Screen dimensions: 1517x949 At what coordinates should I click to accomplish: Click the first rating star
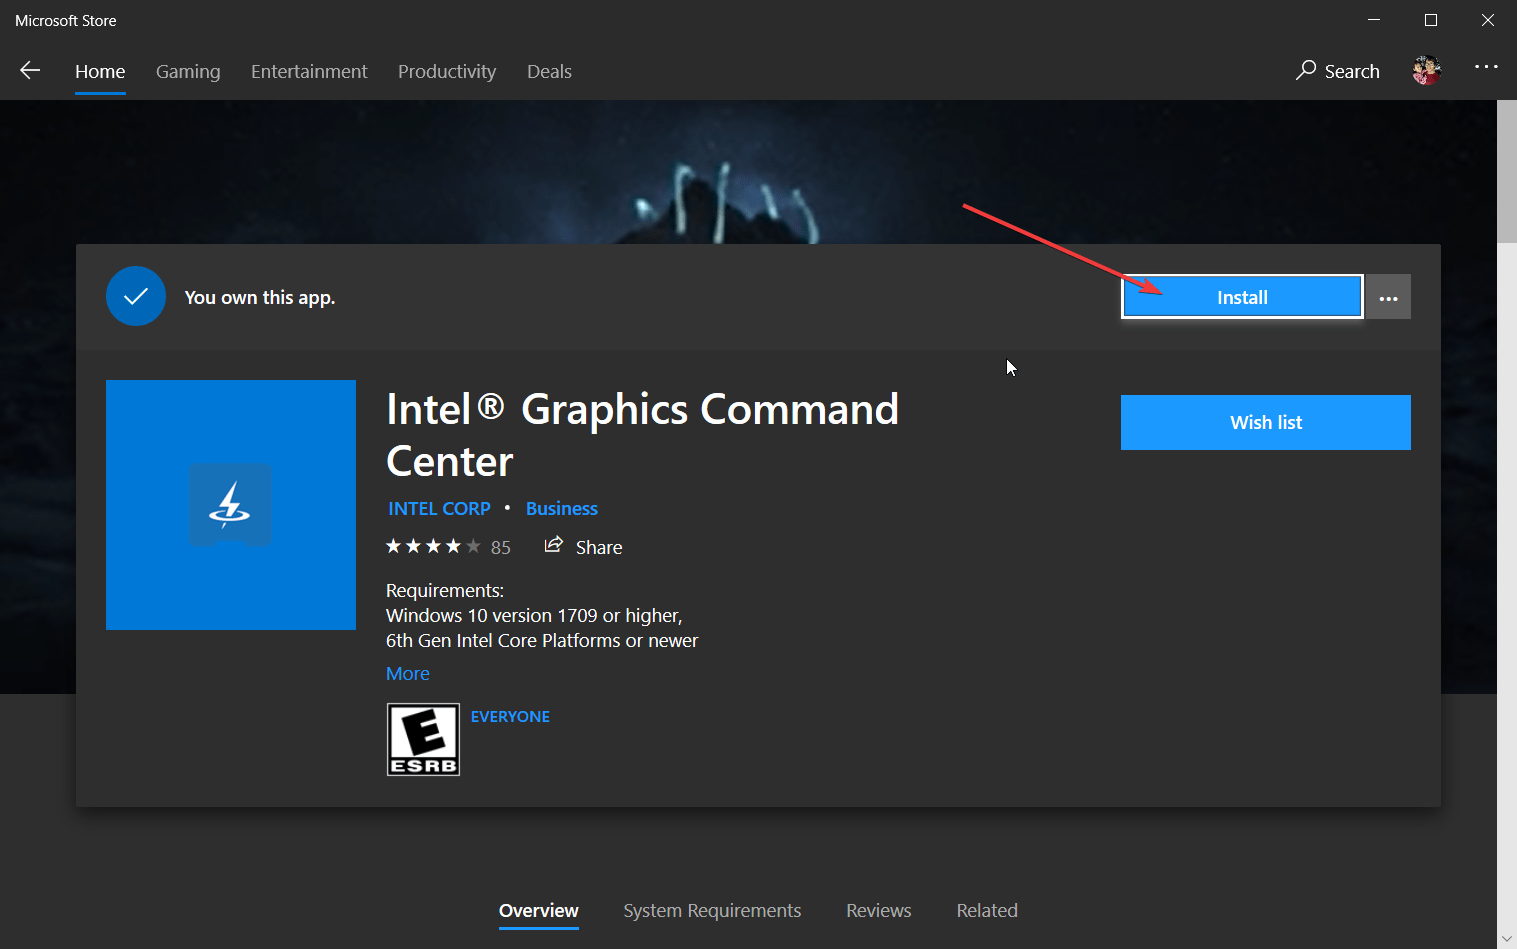(x=394, y=545)
